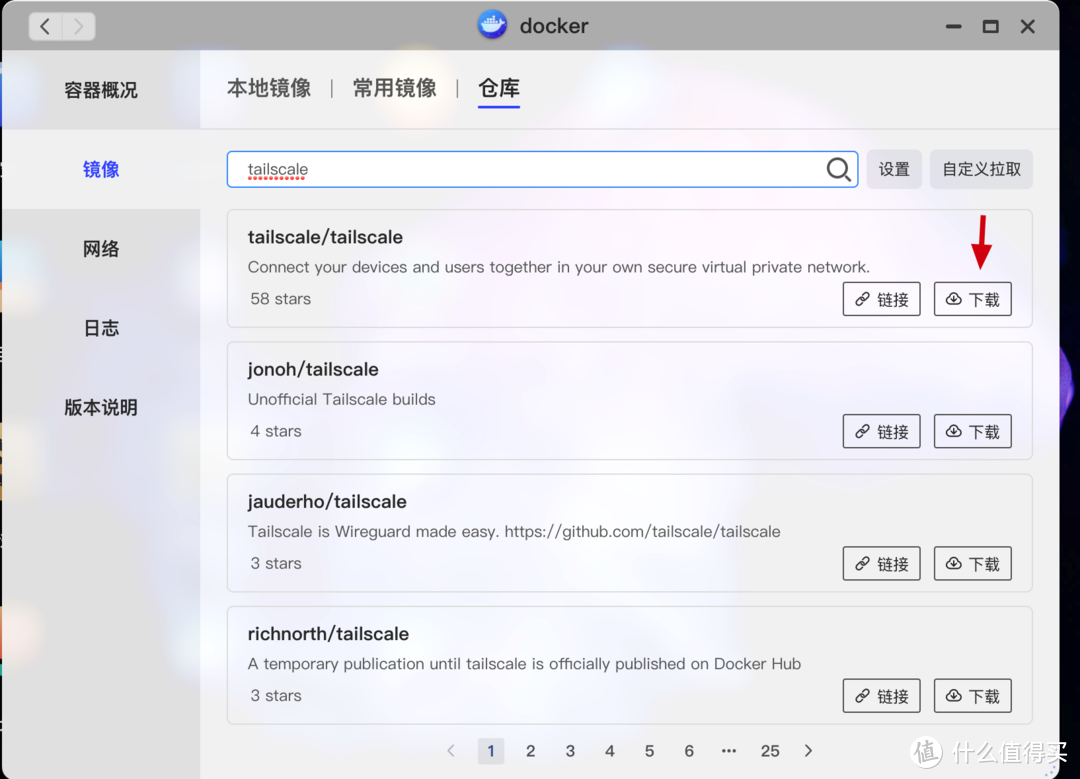Click the tailscale/tailscale title
Viewport: 1080px width, 779px height.
(325, 237)
